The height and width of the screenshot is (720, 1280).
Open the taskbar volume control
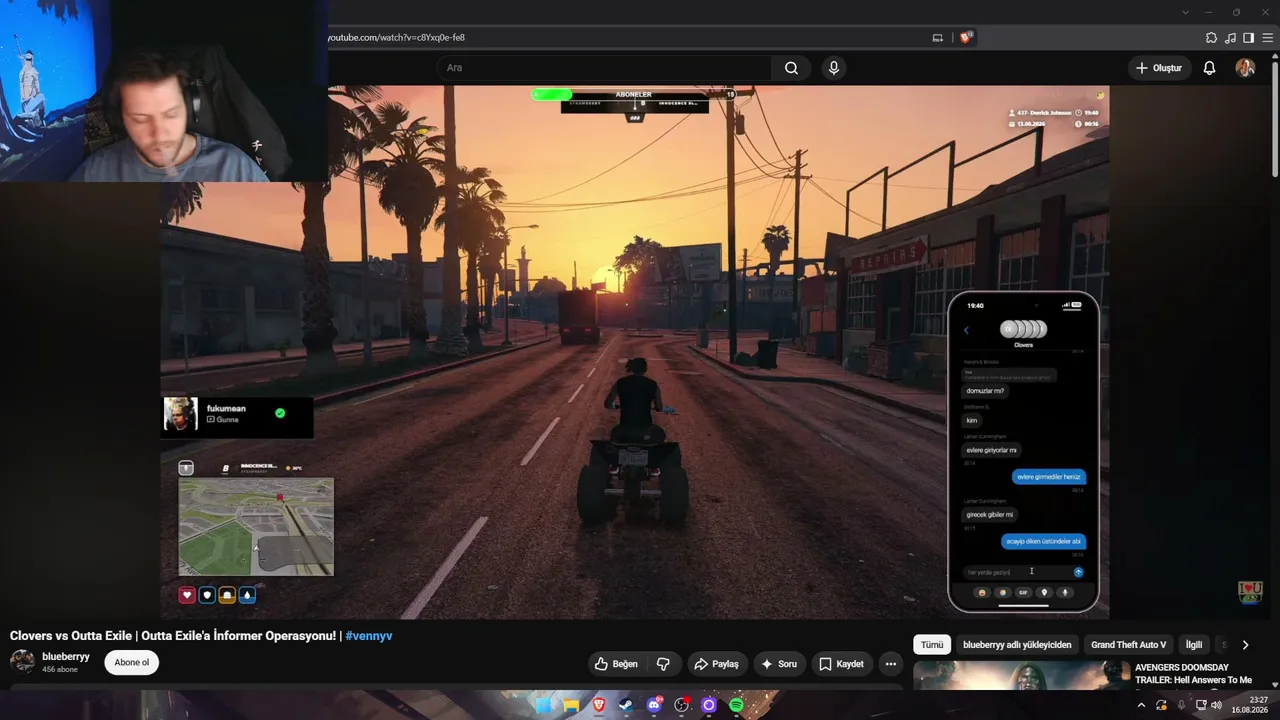[x=1216, y=705]
